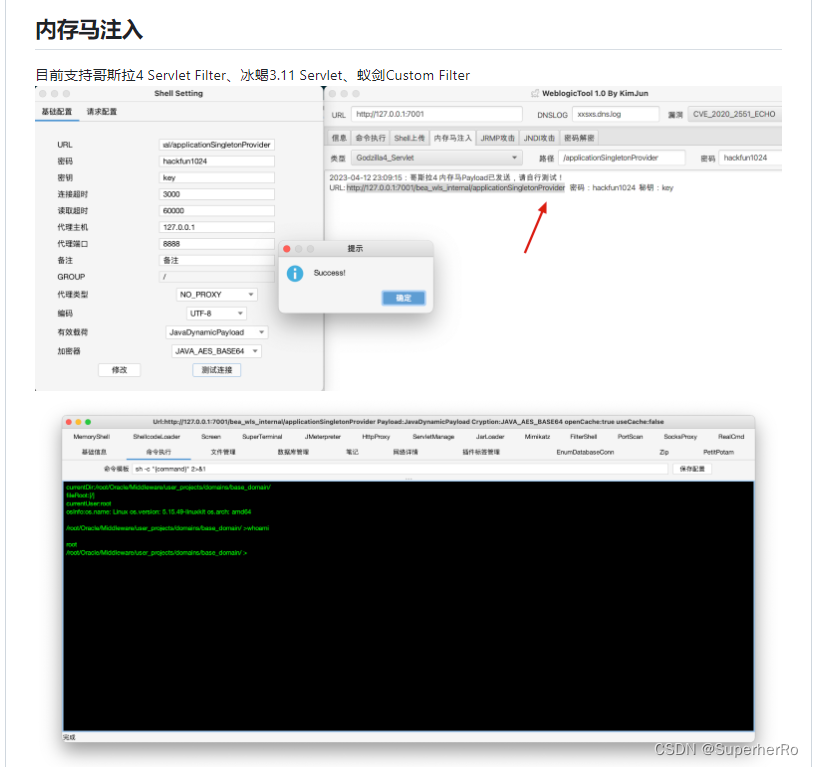Expand the JavaDynamicPayload payload dropdown
This screenshot has height=767, width=813.
[217, 332]
